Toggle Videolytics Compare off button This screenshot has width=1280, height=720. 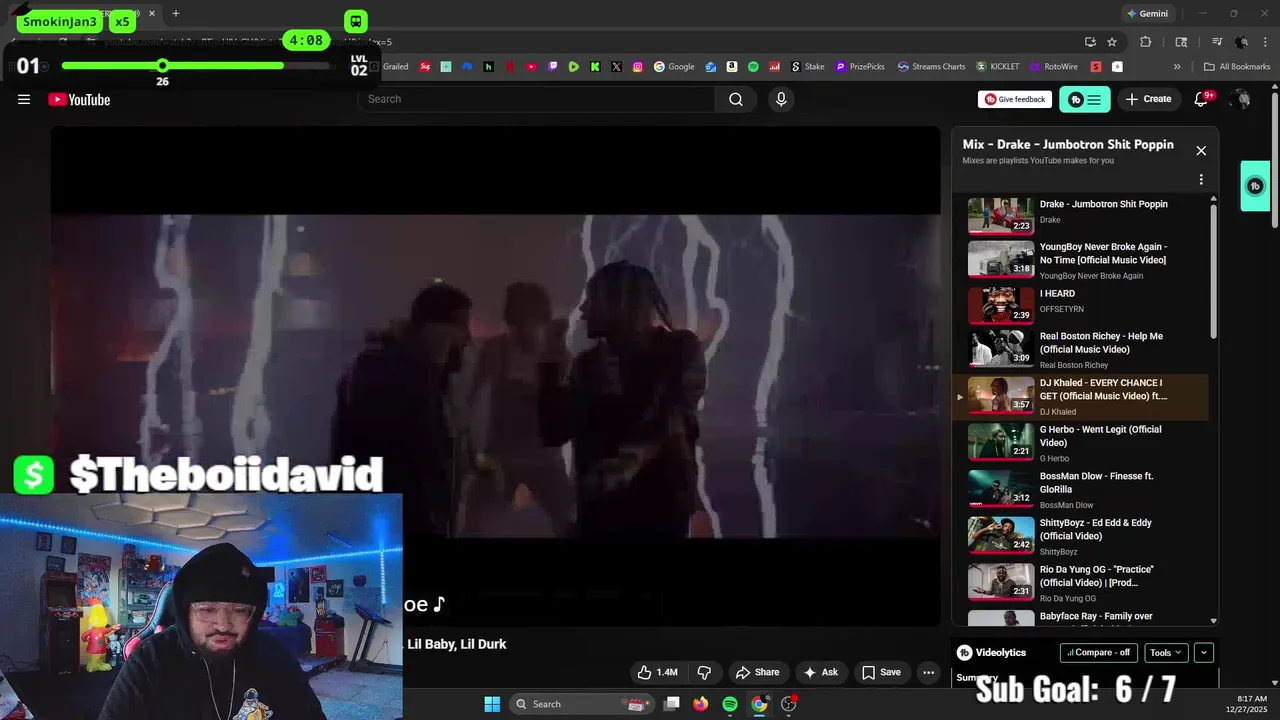1098,652
